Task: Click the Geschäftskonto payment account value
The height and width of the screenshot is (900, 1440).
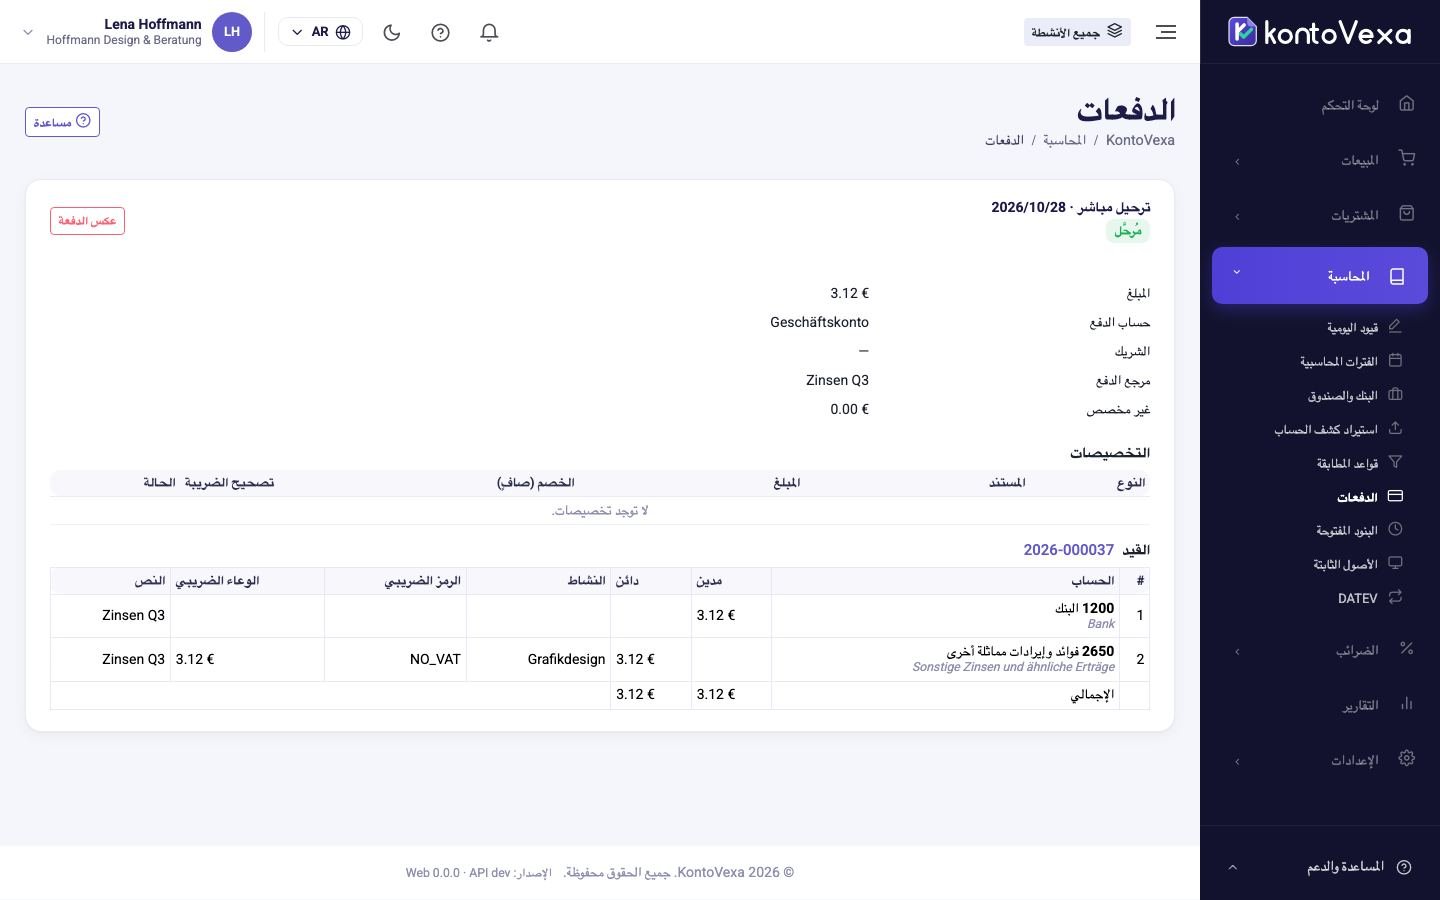Action: tap(819, 322)
